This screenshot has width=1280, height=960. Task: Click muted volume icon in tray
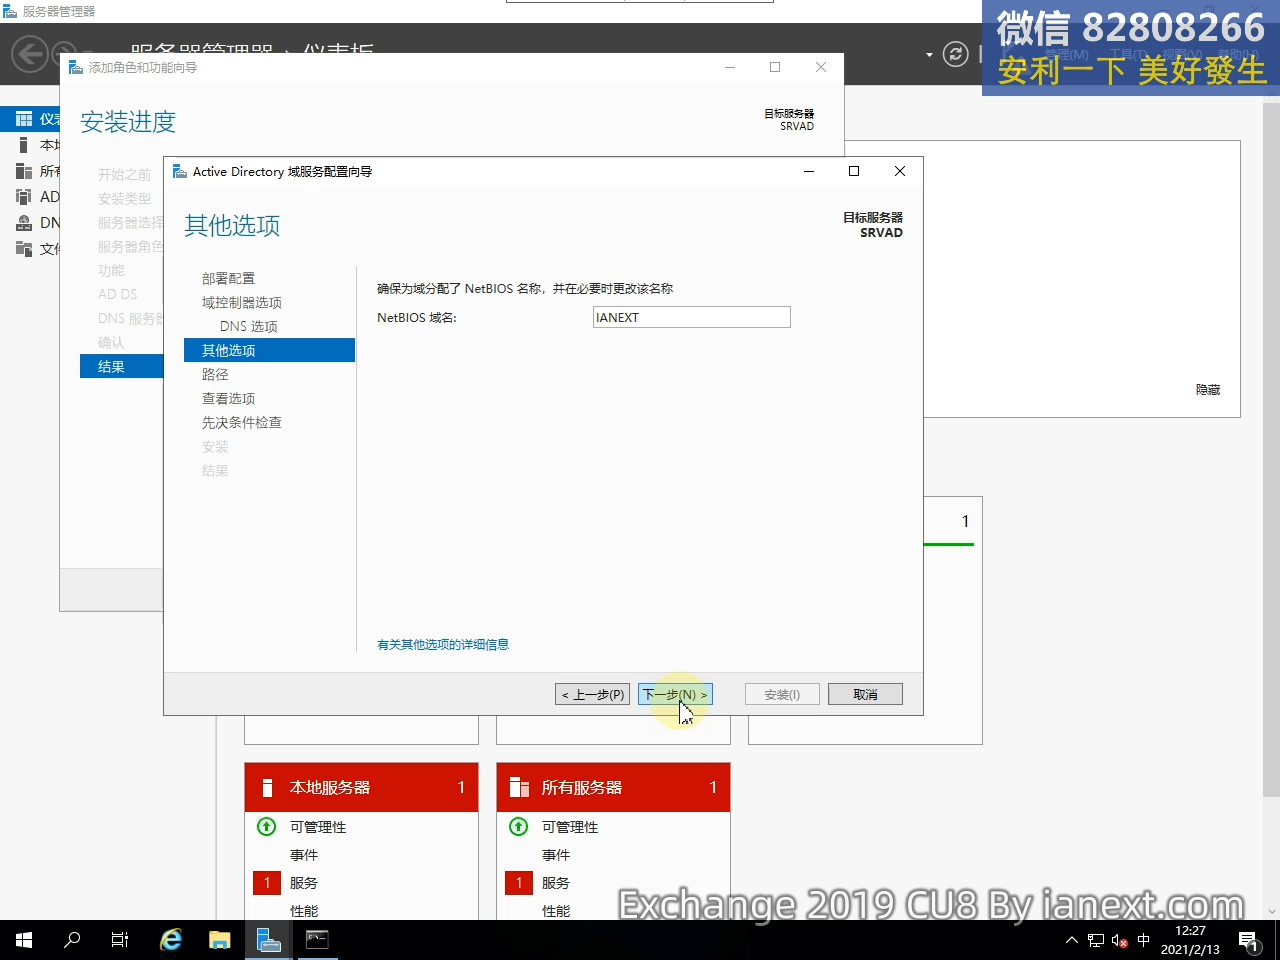(1120, 940)
